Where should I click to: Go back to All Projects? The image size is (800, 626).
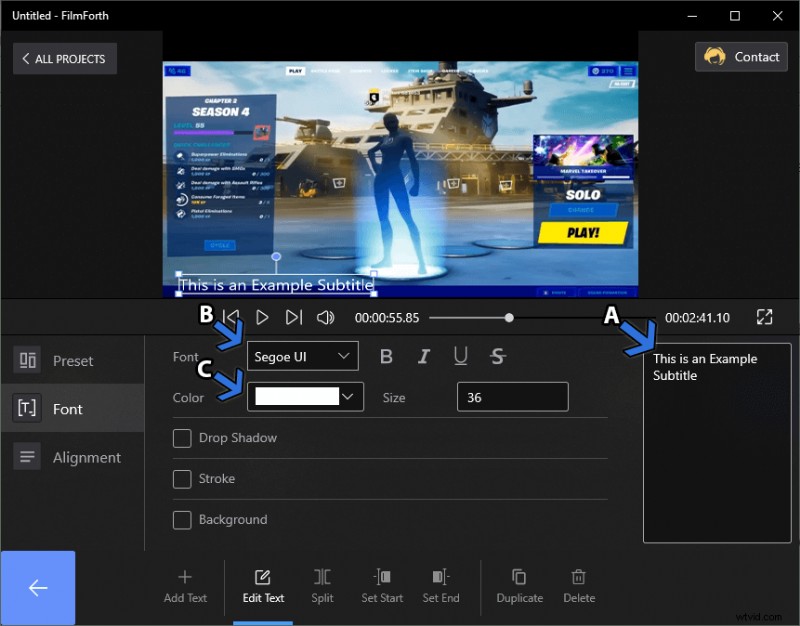[x=64, y=58]
